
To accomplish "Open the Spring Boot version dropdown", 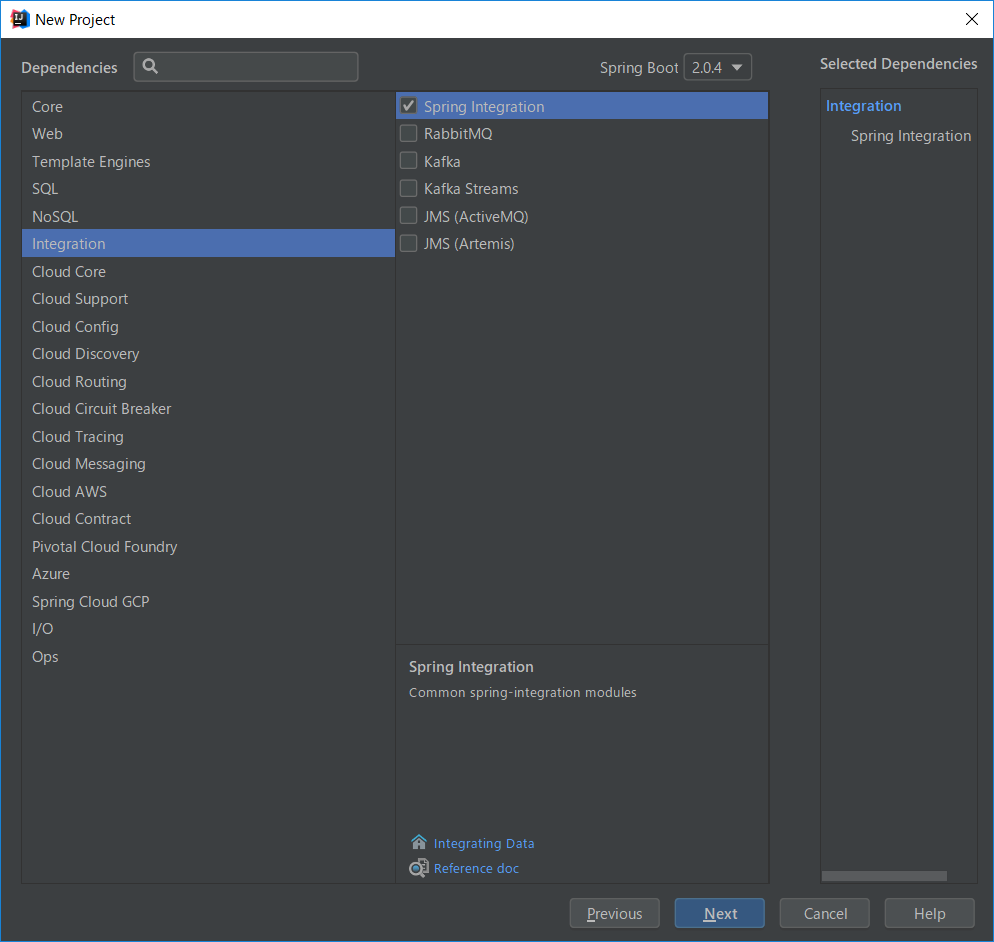I will (718, 67).
